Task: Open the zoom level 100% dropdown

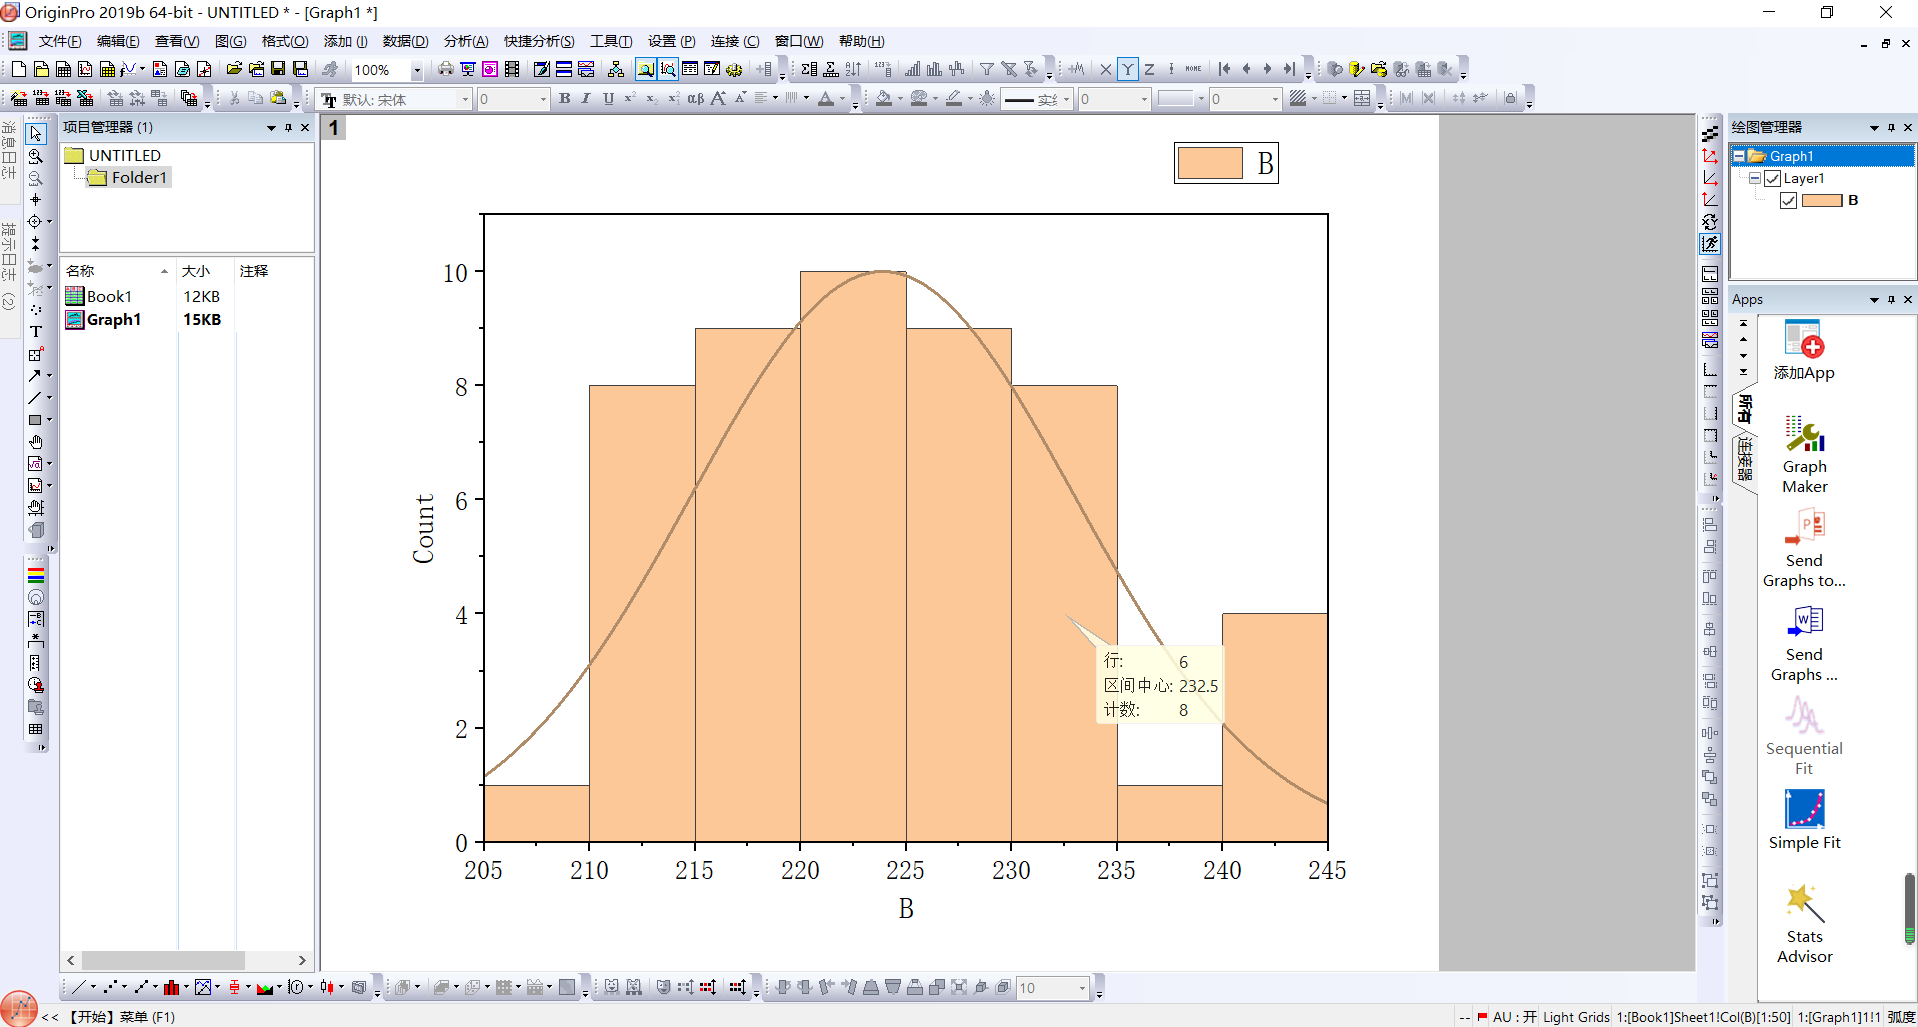Action: 417,70
